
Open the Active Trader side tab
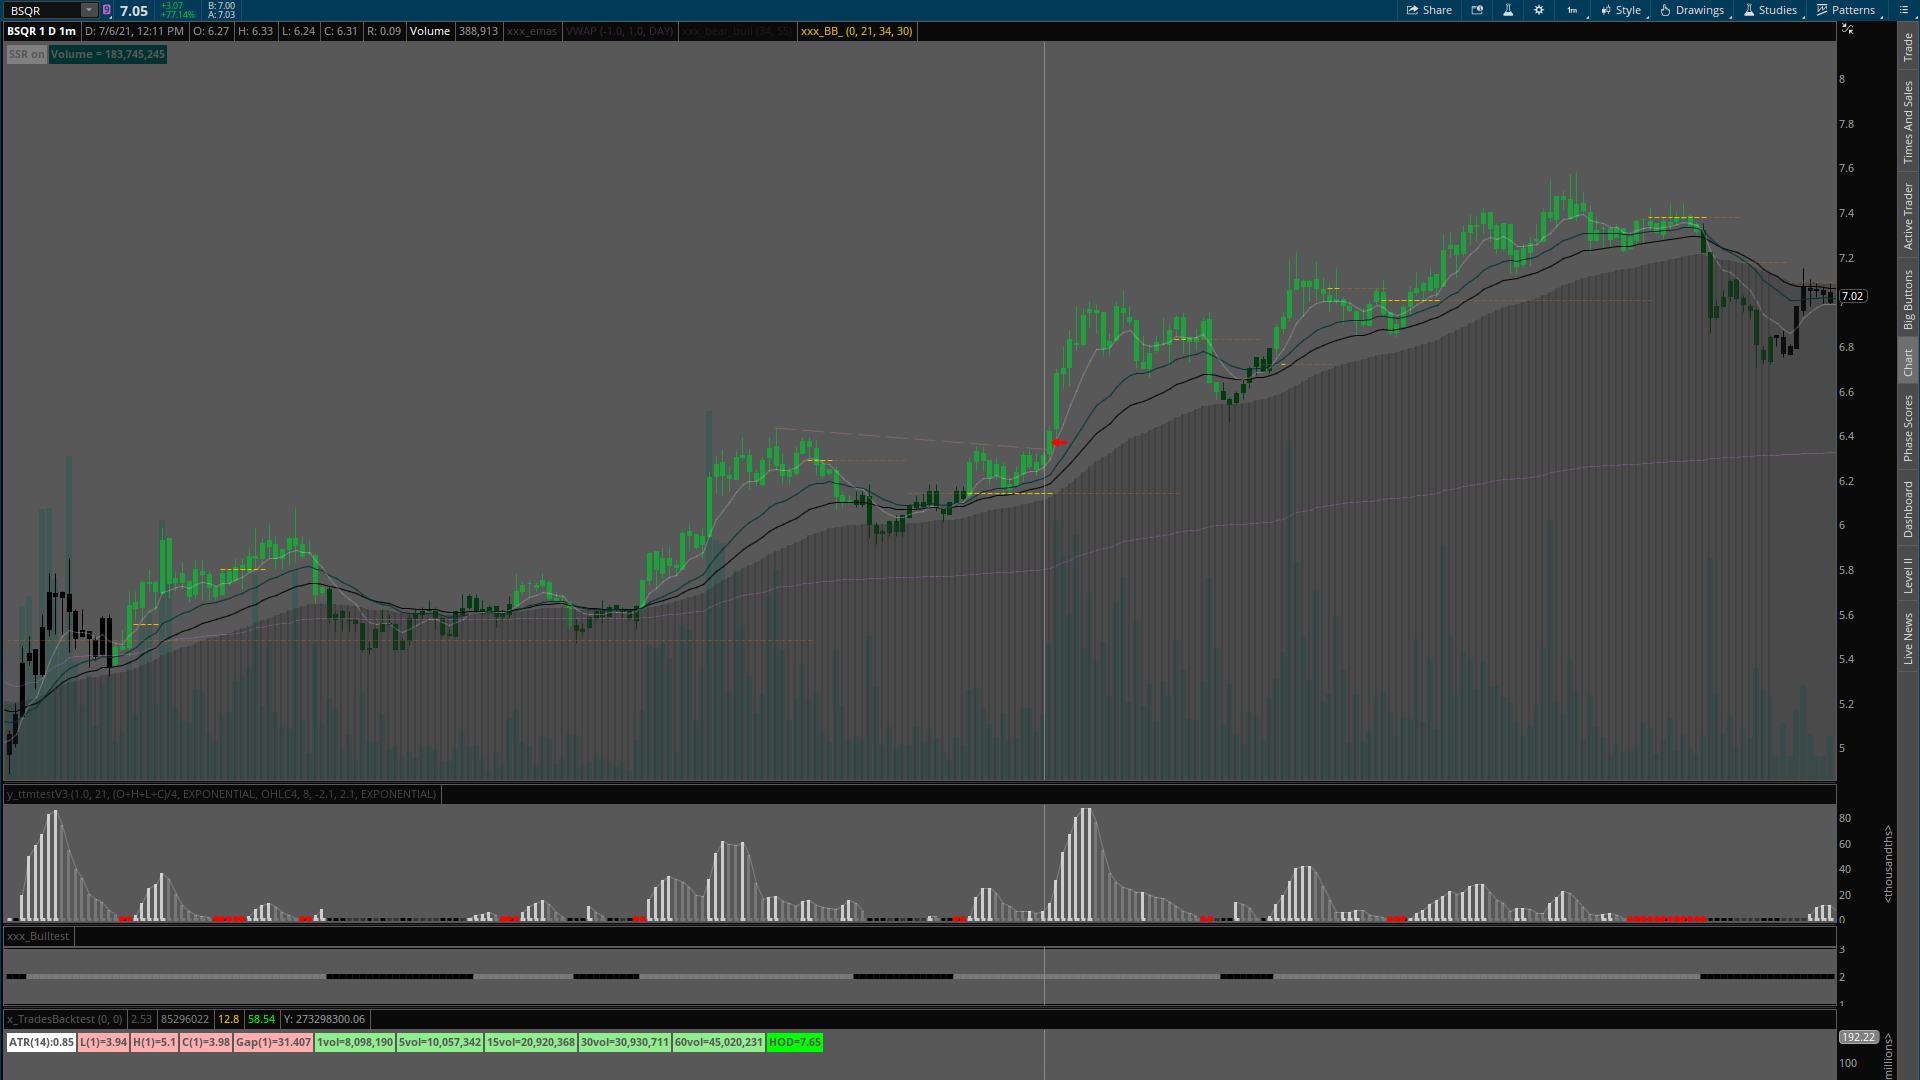coord(1908,216)
